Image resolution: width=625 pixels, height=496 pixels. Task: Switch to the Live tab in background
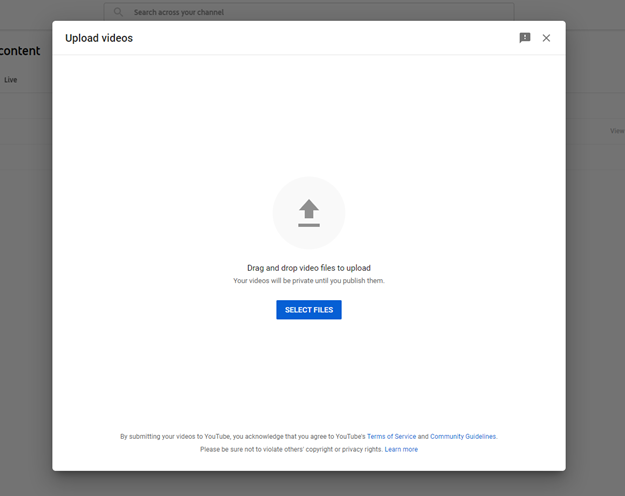click(11, 80)
